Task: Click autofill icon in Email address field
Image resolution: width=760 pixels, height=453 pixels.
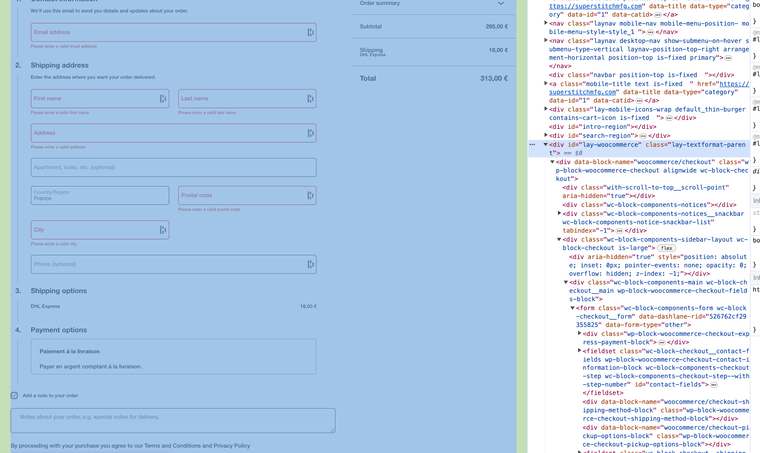Action: click(310, 33)
